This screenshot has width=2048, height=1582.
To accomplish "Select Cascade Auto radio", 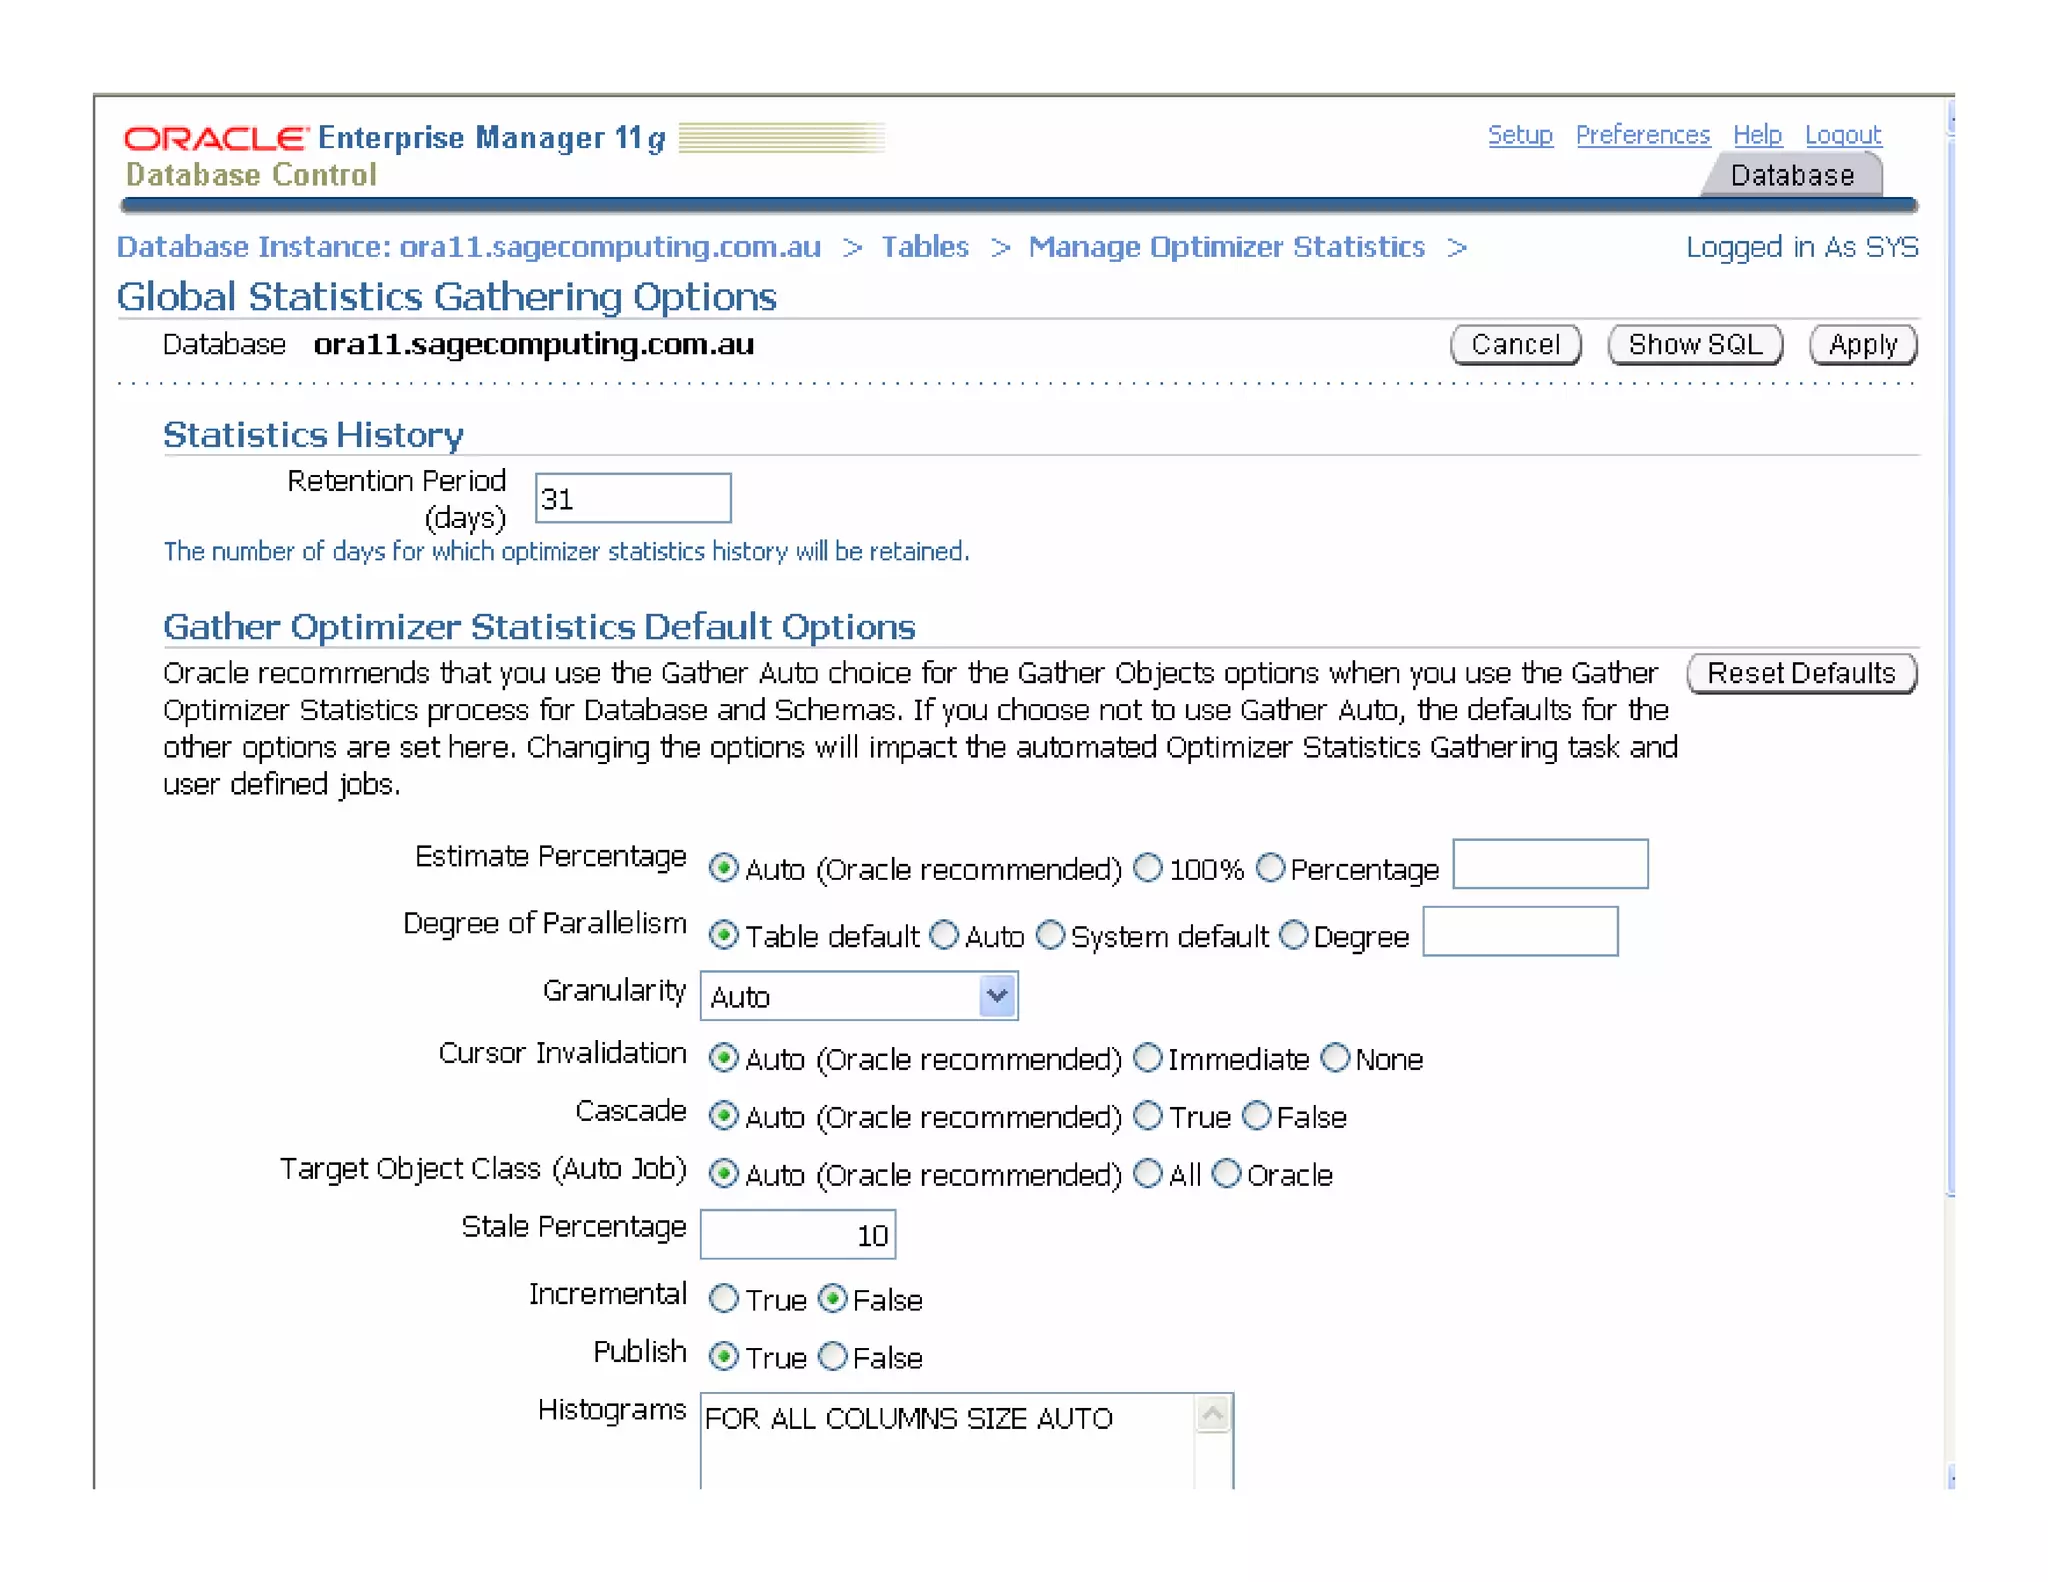I will click(724, 1116).
